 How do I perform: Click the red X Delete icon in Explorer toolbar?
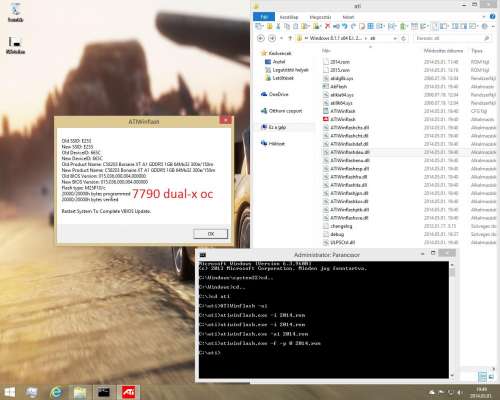(x=327, y=26)
